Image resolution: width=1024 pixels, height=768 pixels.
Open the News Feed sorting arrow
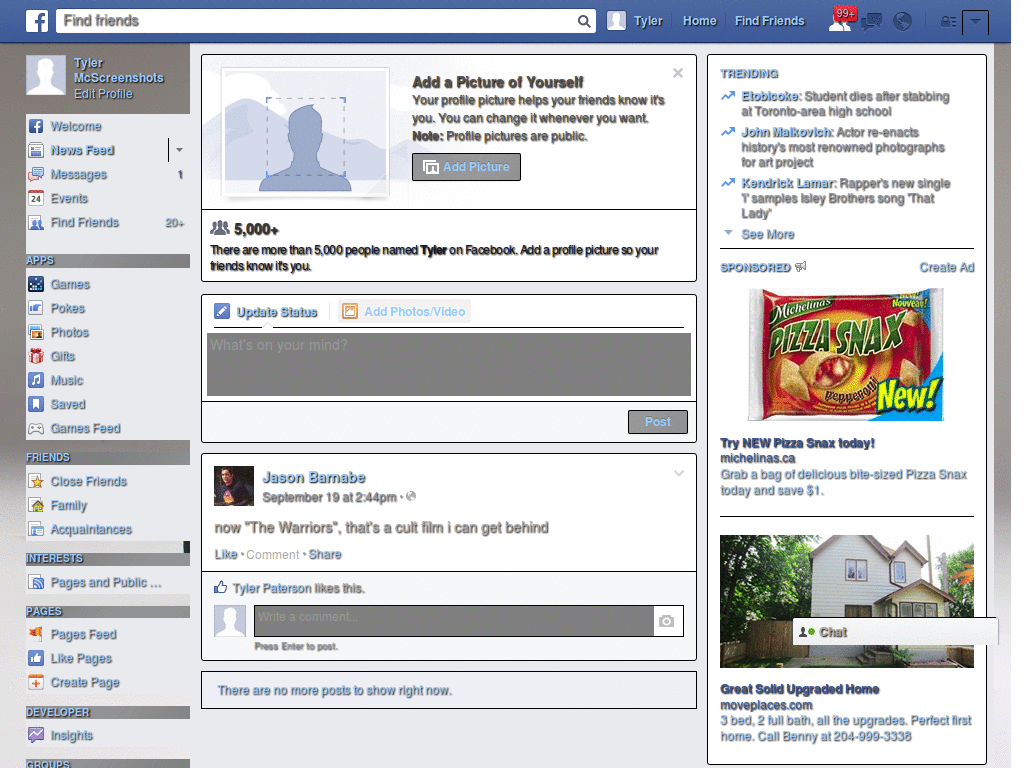179,150
